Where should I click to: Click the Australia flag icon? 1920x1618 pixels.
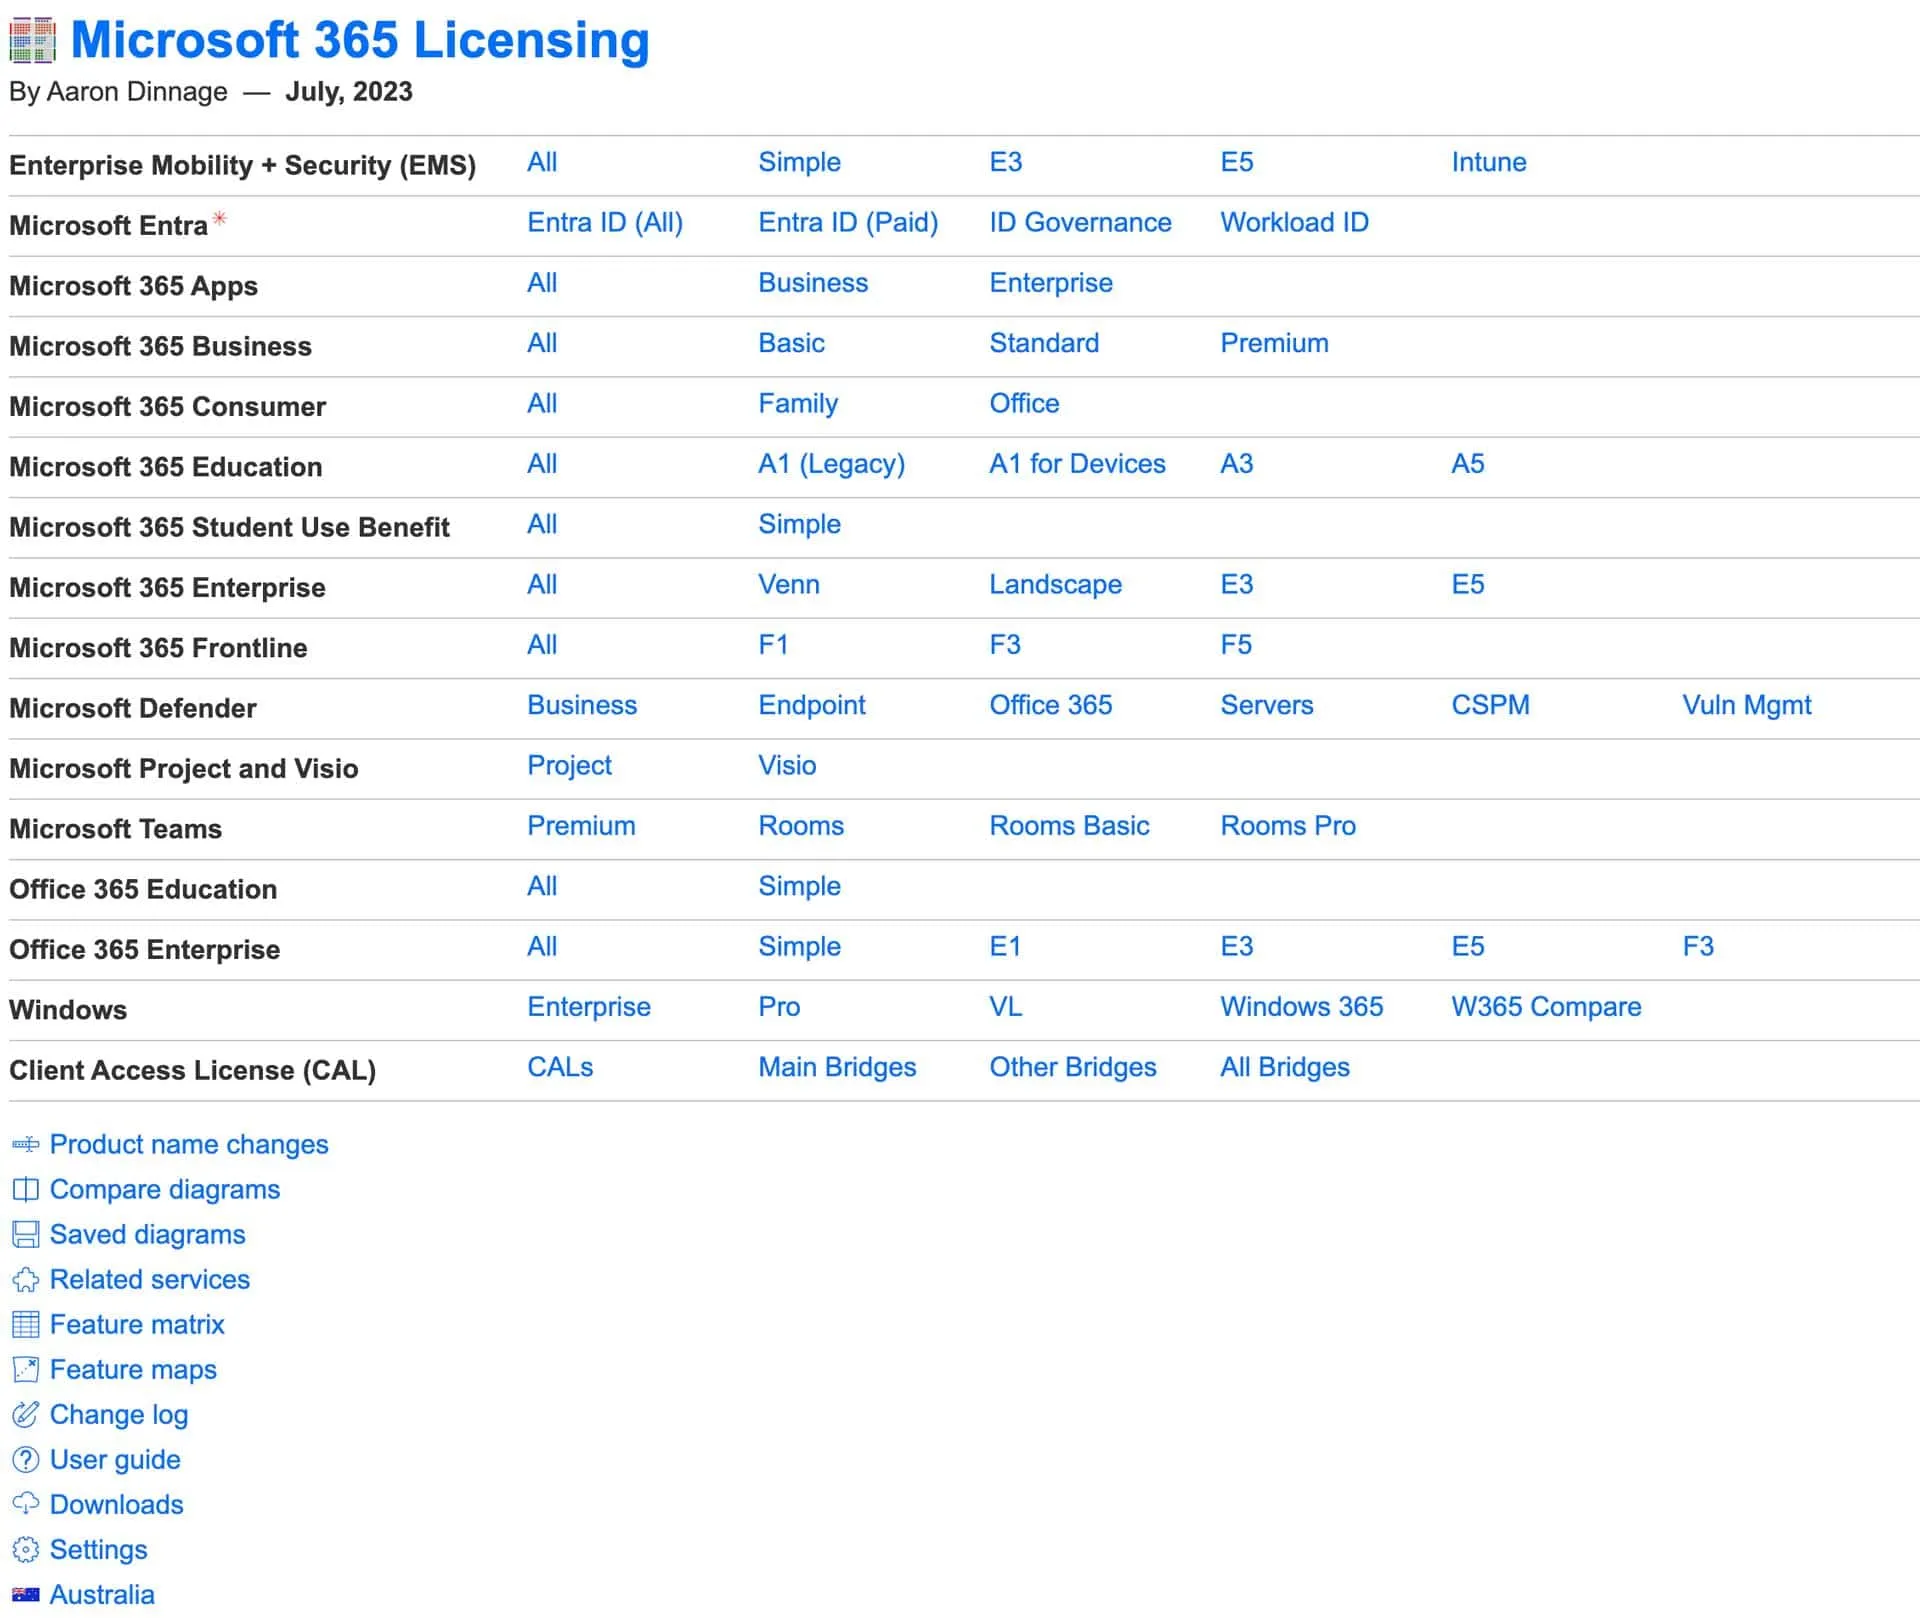pyautogui.click(x=25, y=1594)
